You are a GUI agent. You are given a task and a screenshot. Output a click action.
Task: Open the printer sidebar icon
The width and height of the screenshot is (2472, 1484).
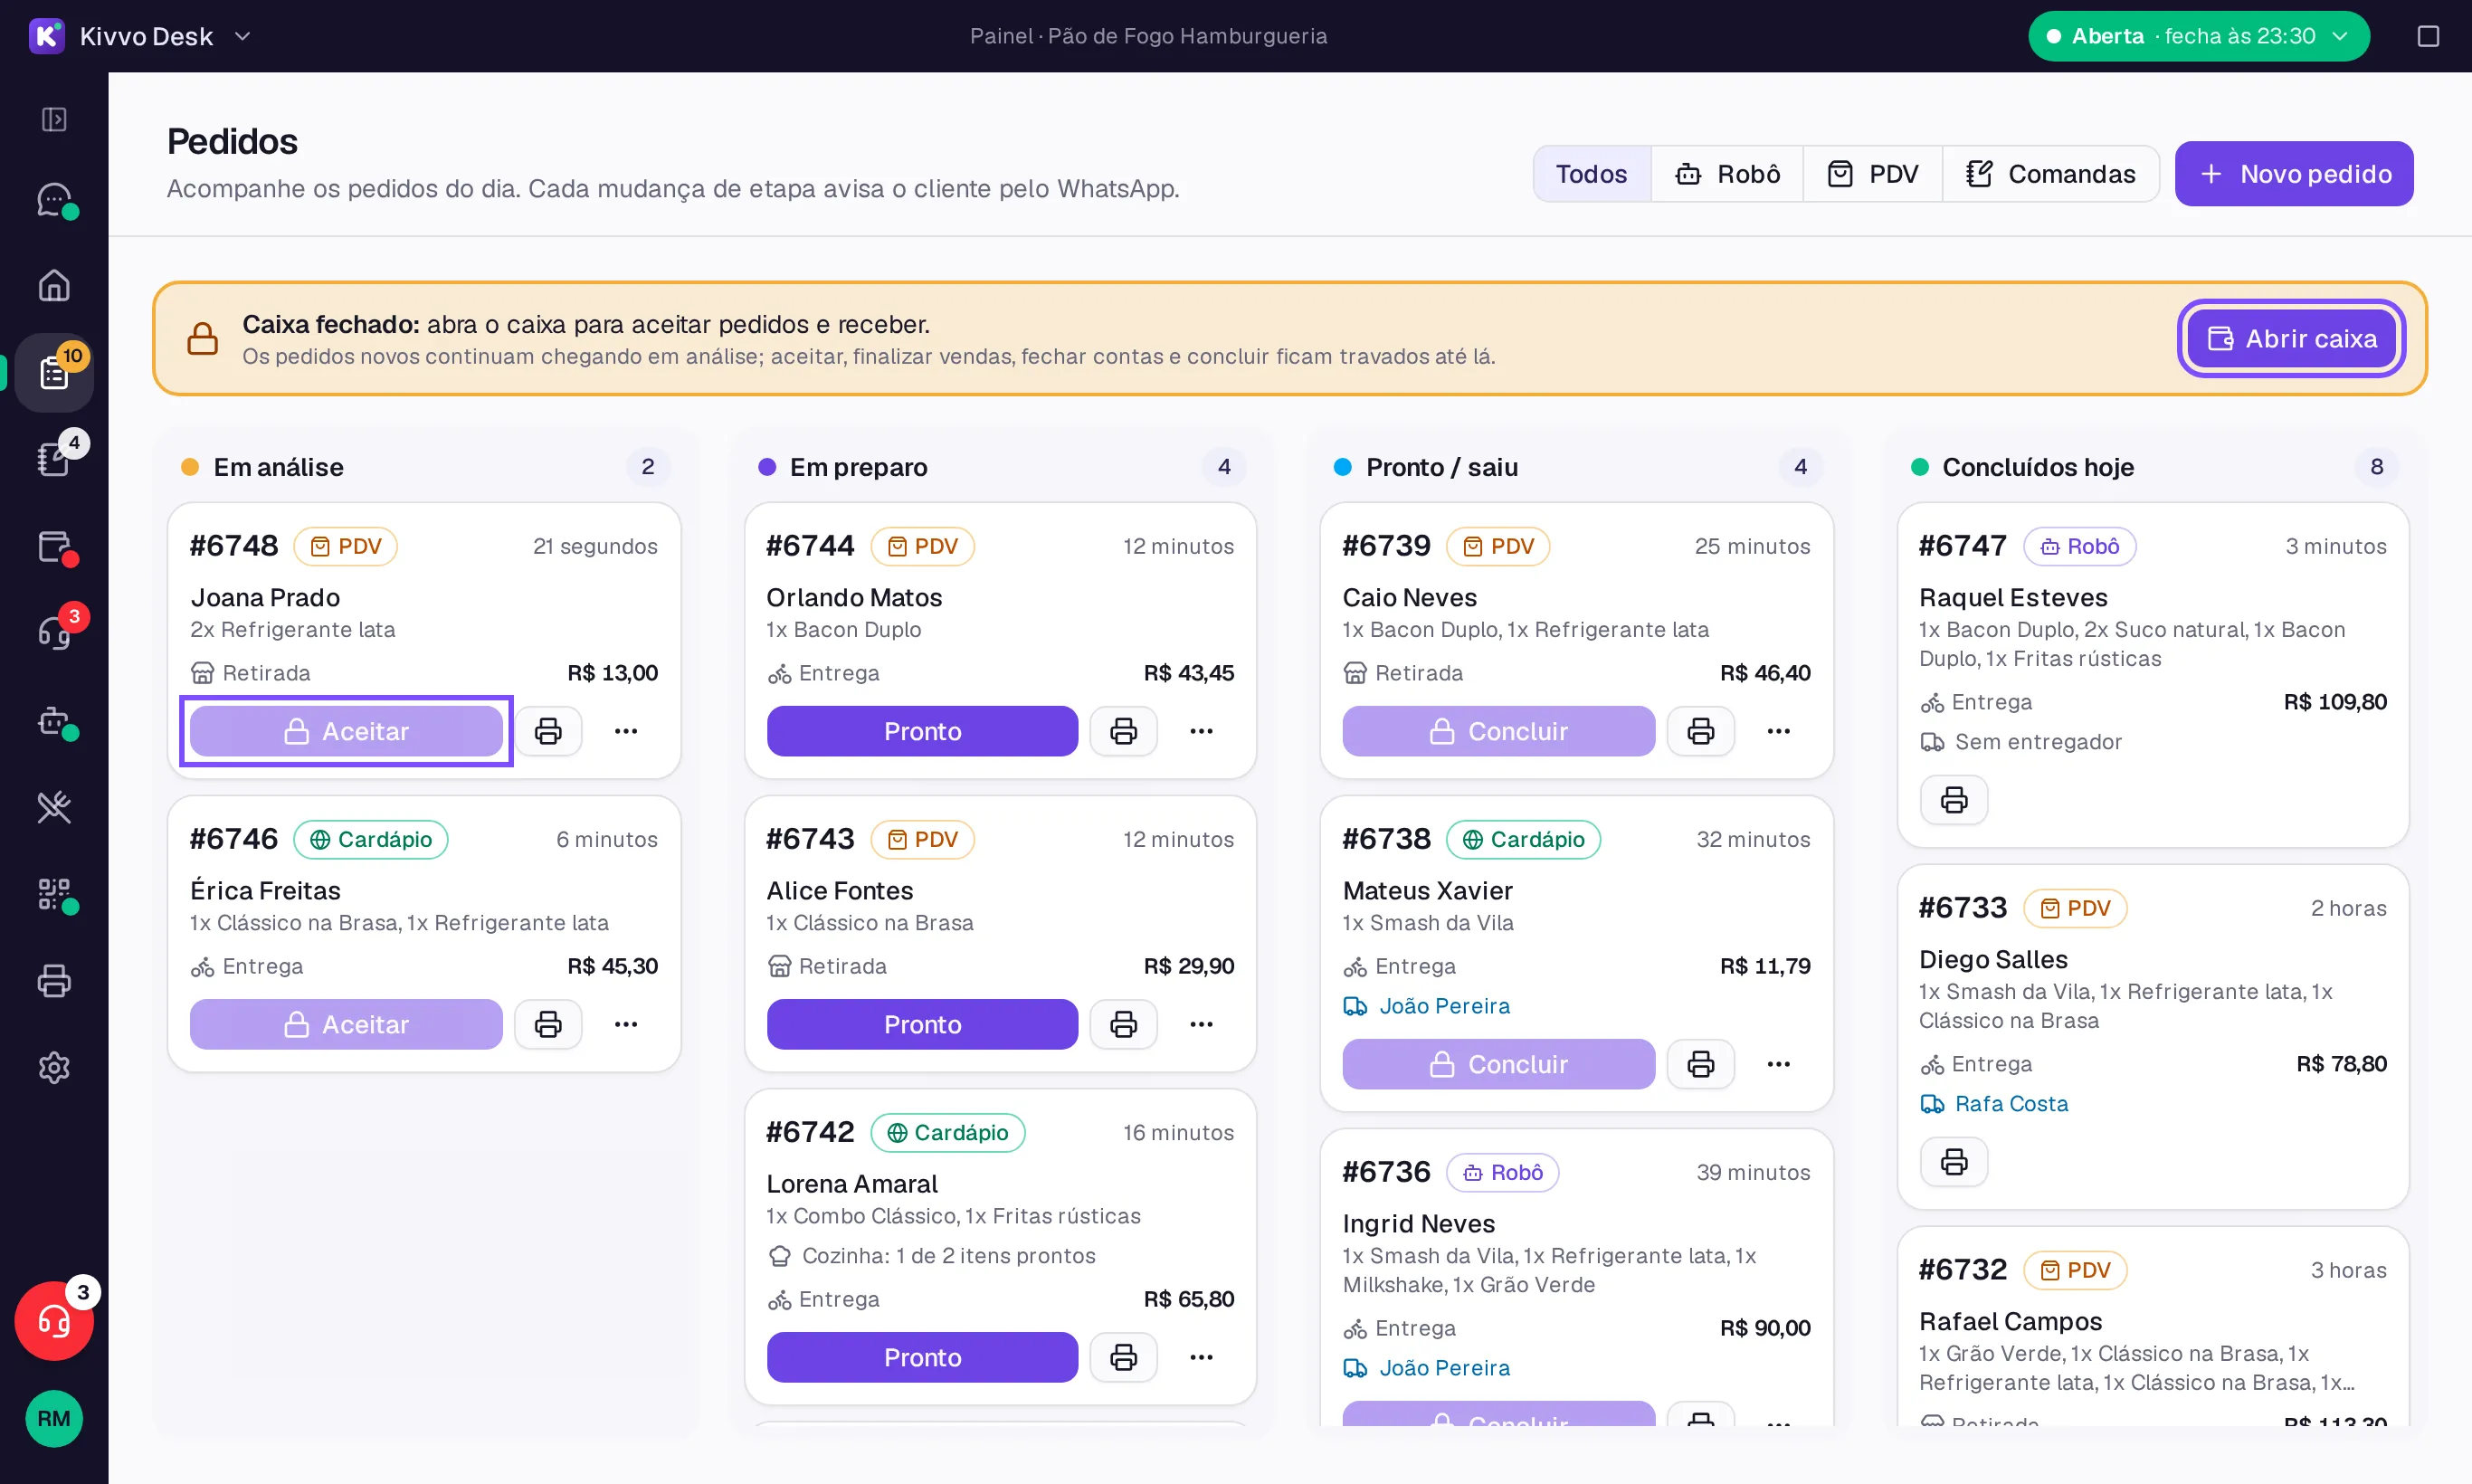54,981
